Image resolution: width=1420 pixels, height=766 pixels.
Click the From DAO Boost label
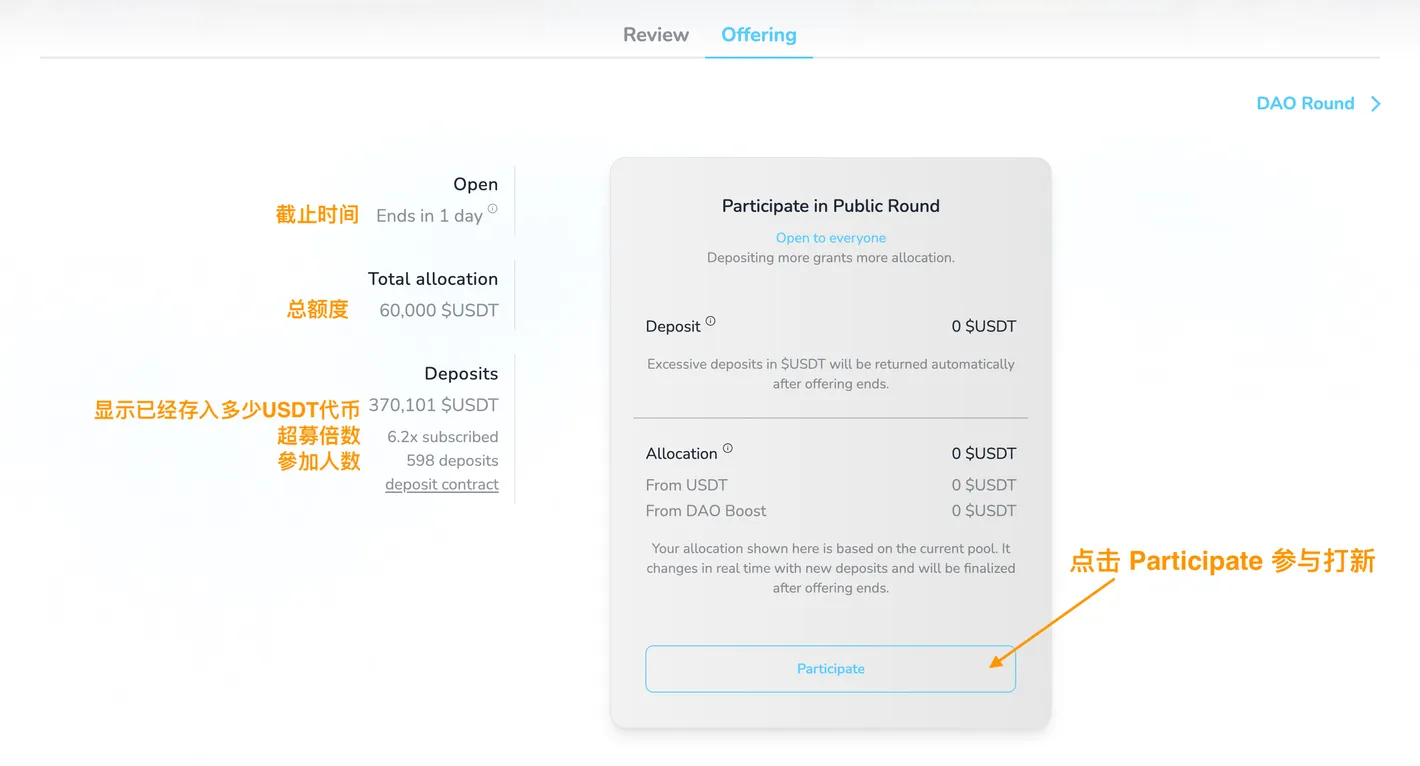click(x=705, y=511)
